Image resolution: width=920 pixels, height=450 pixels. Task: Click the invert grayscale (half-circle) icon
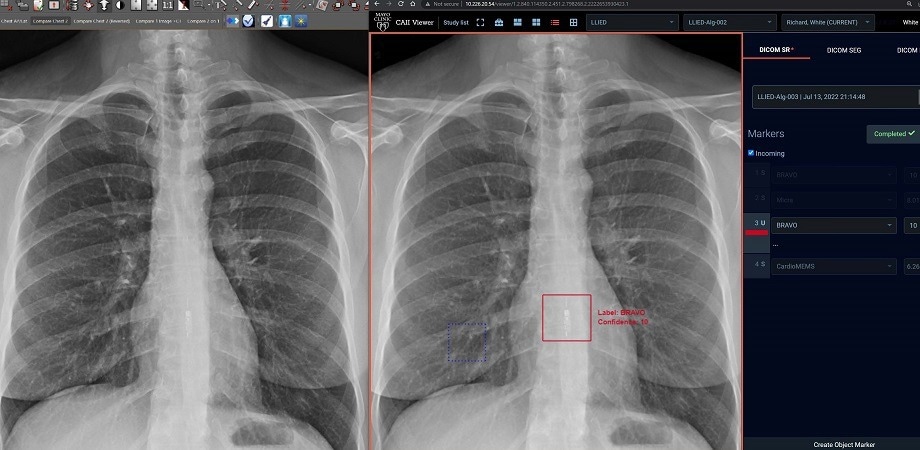[120, 5]
